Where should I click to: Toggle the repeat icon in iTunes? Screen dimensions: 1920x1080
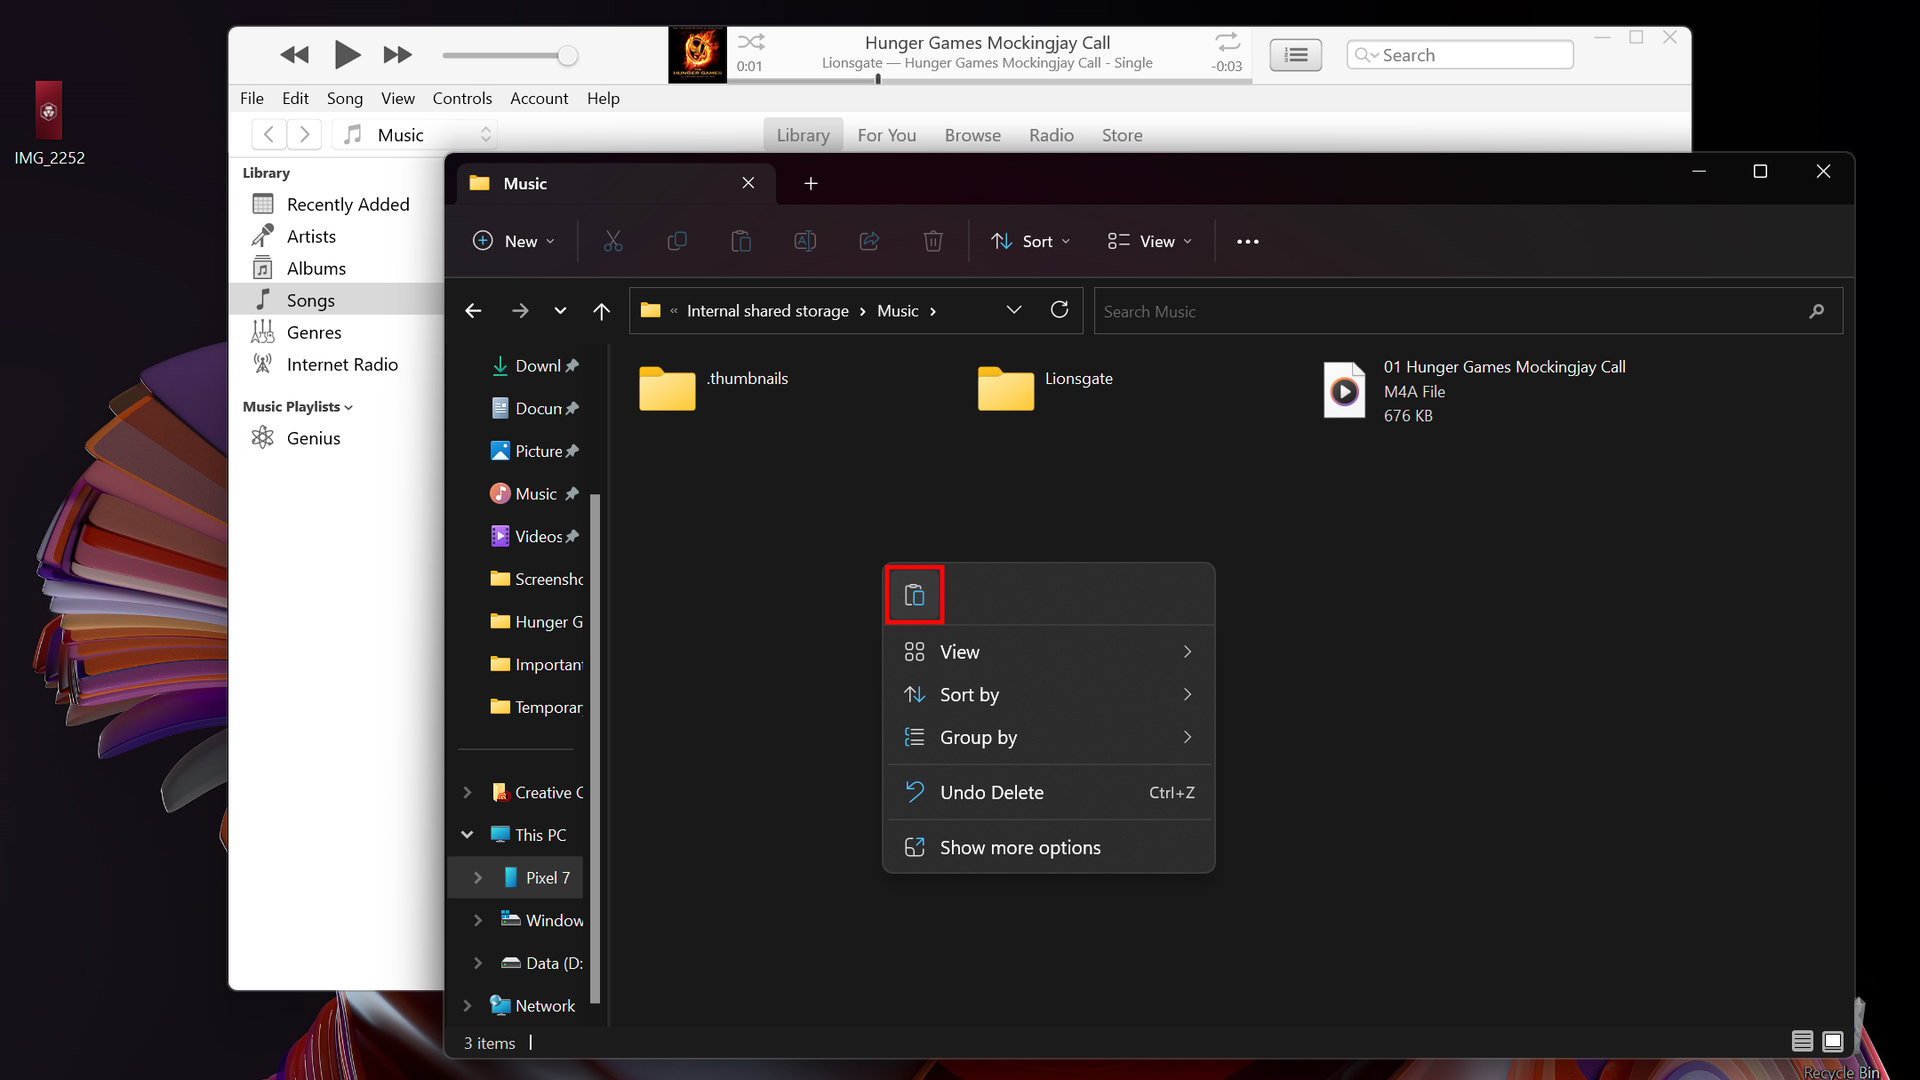(1227, 42)
